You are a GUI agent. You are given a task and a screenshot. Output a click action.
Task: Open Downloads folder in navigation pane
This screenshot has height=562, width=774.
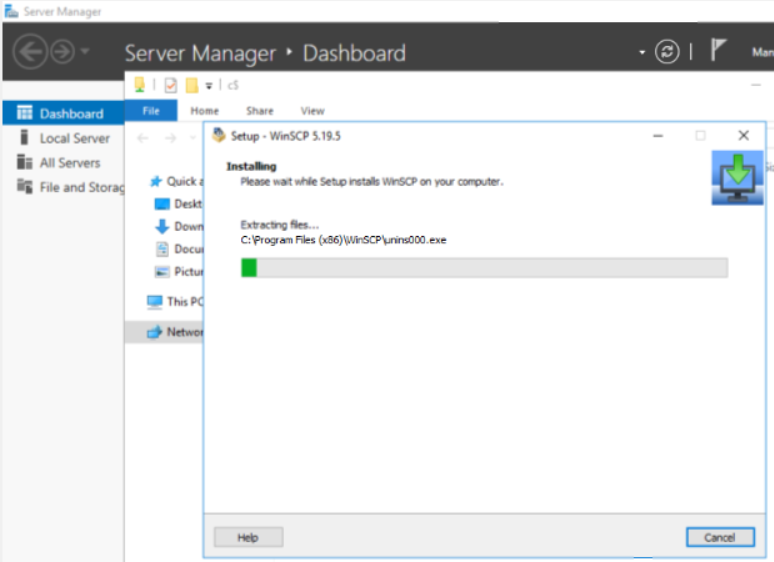tap(178, 226)
